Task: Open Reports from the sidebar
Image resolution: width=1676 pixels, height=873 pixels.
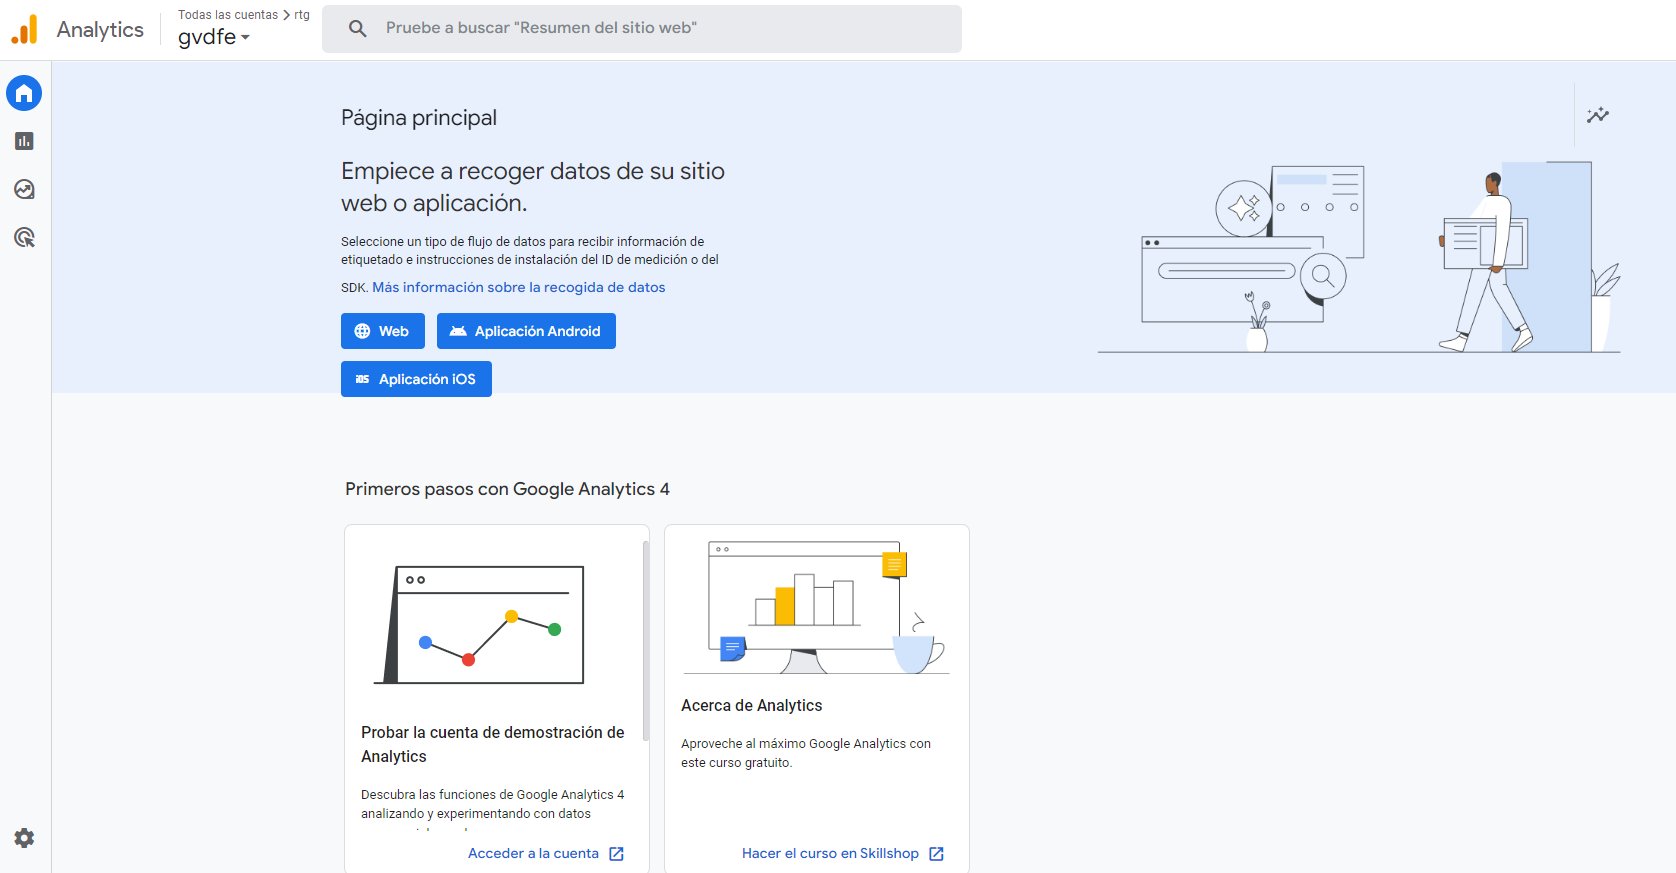Action: coord(24,141)
